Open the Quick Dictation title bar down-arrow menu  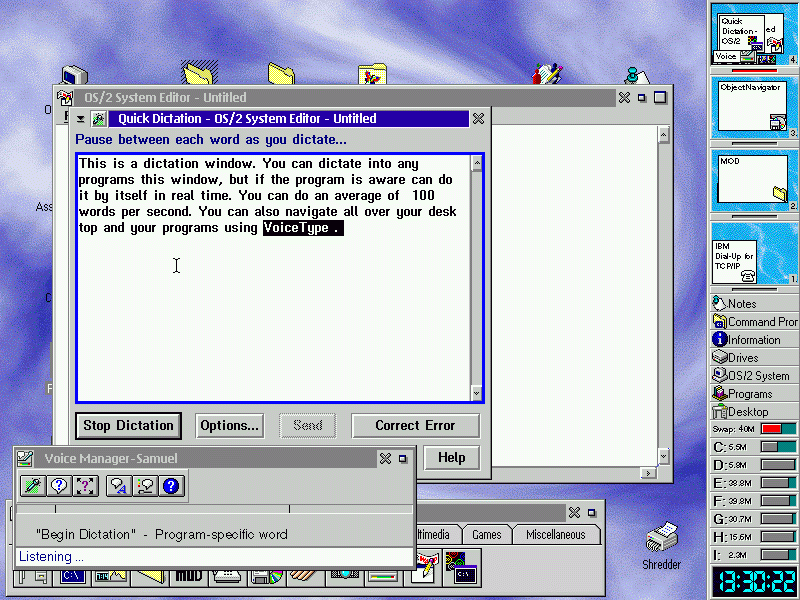[81, 119]
